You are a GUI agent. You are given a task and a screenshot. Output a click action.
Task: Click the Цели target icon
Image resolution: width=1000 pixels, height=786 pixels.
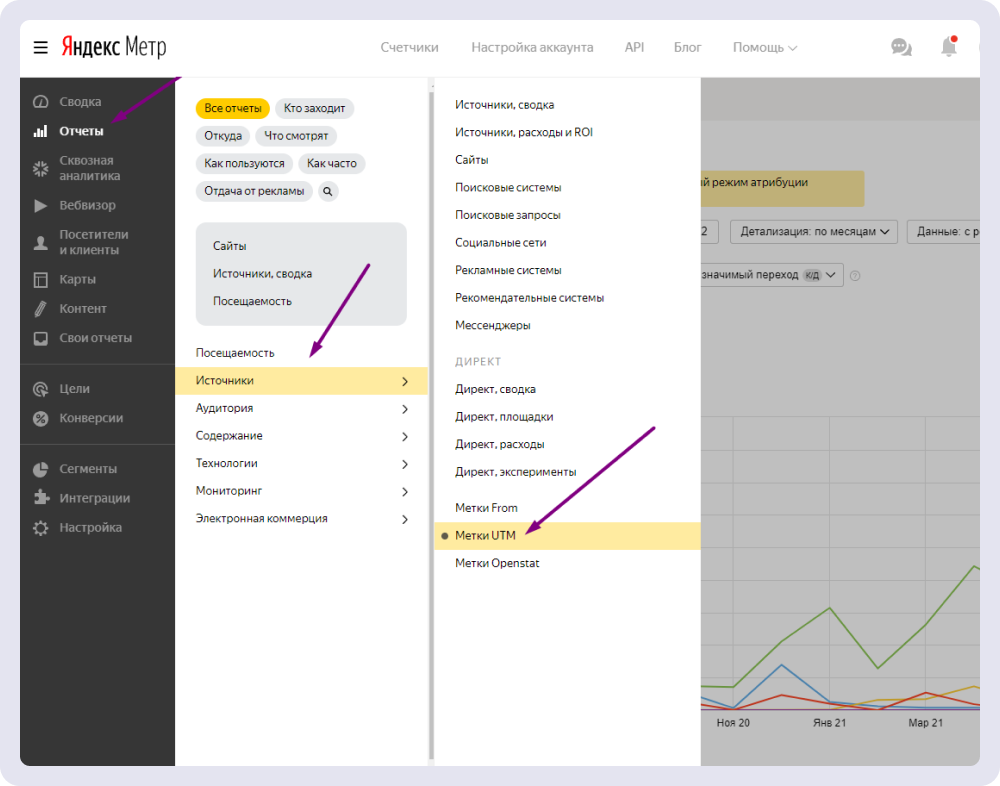pos(40,389)
